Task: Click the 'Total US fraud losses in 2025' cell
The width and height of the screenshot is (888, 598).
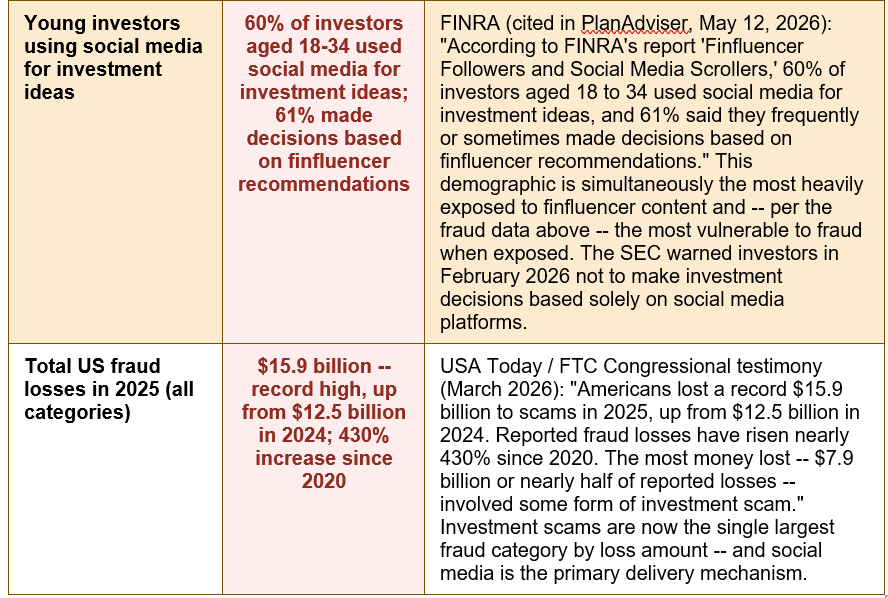Action: [x=115, y=468]
